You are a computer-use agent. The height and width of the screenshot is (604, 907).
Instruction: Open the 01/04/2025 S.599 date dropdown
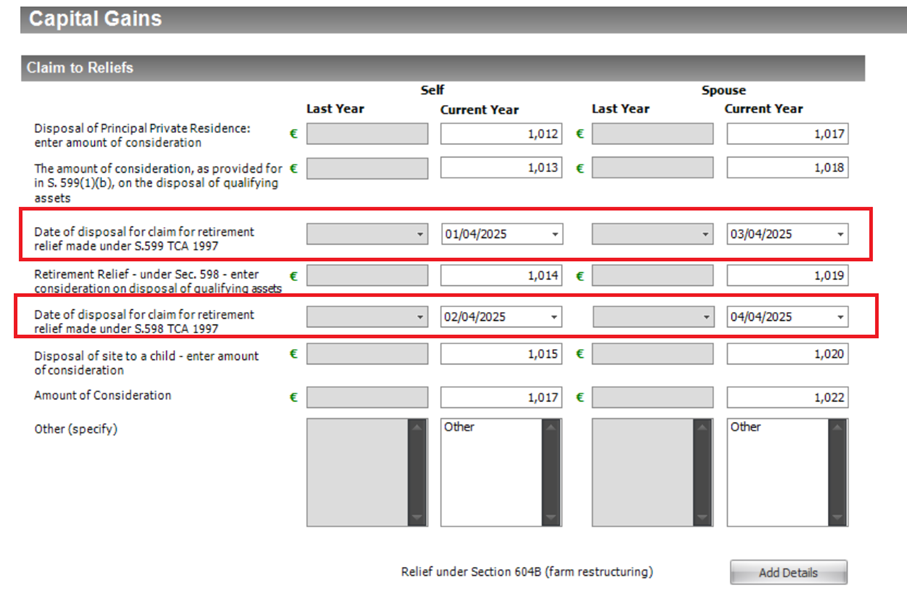[x=555, y=234]
